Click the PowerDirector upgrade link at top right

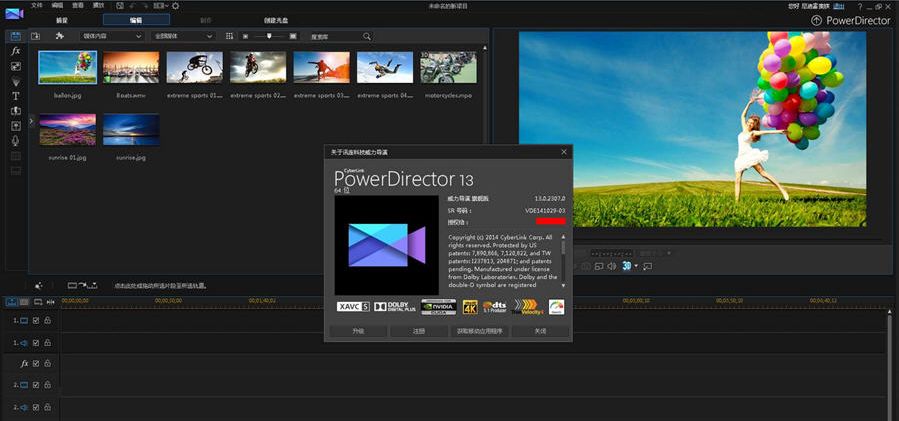pyautogui.click(x=851, y=20)
